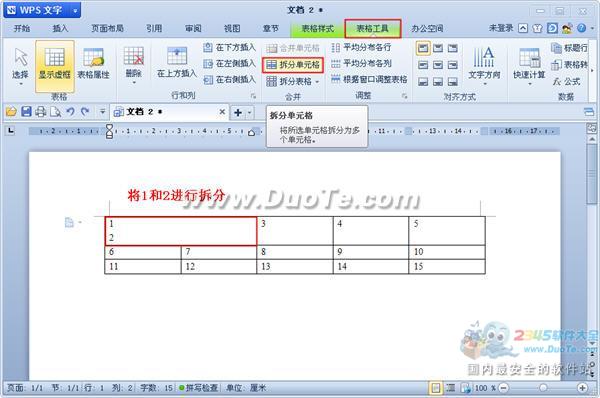Click 在上方插入 insert above icon

point(177,57)
